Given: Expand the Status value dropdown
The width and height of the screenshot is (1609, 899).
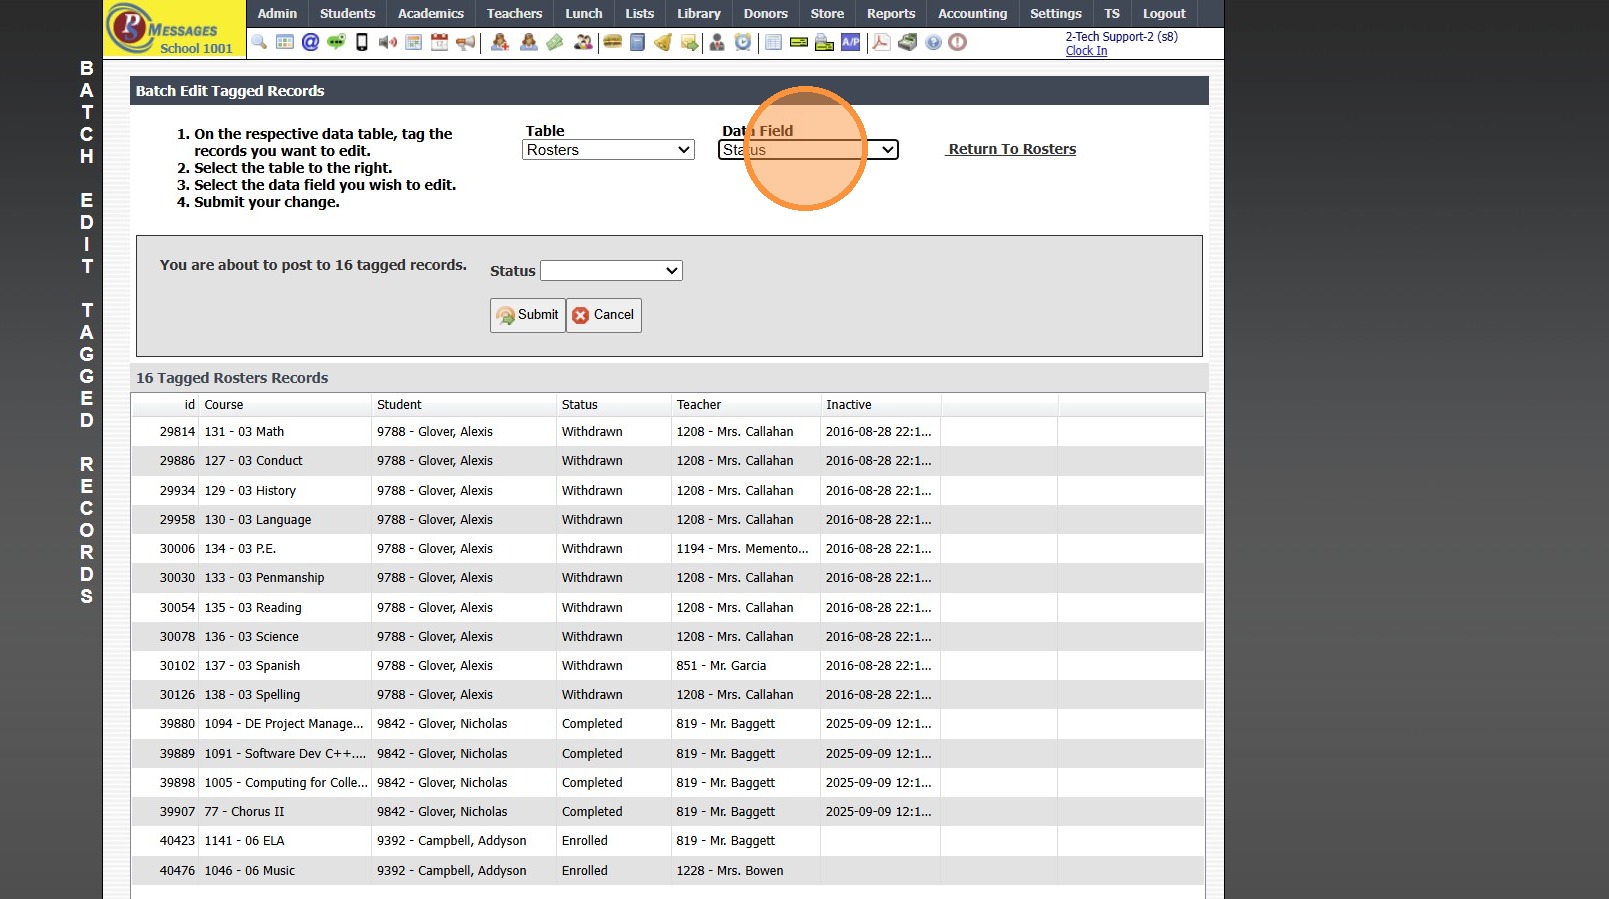Looking at the screenshot, I should tap(611, 271).
